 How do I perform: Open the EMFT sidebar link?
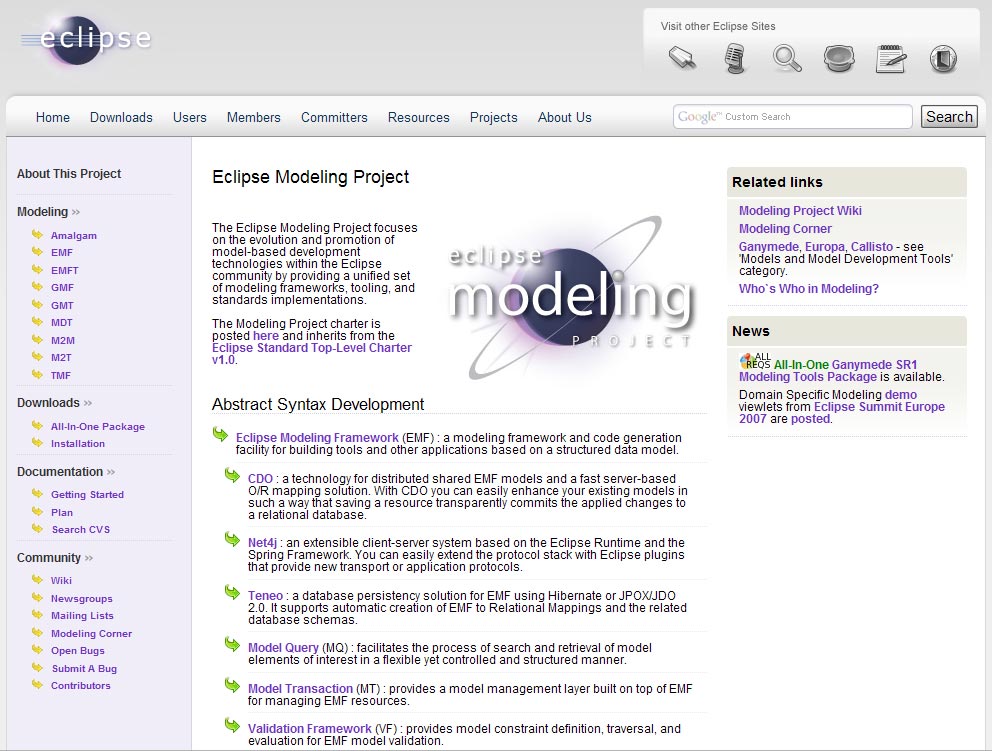[x=65, y=270]
